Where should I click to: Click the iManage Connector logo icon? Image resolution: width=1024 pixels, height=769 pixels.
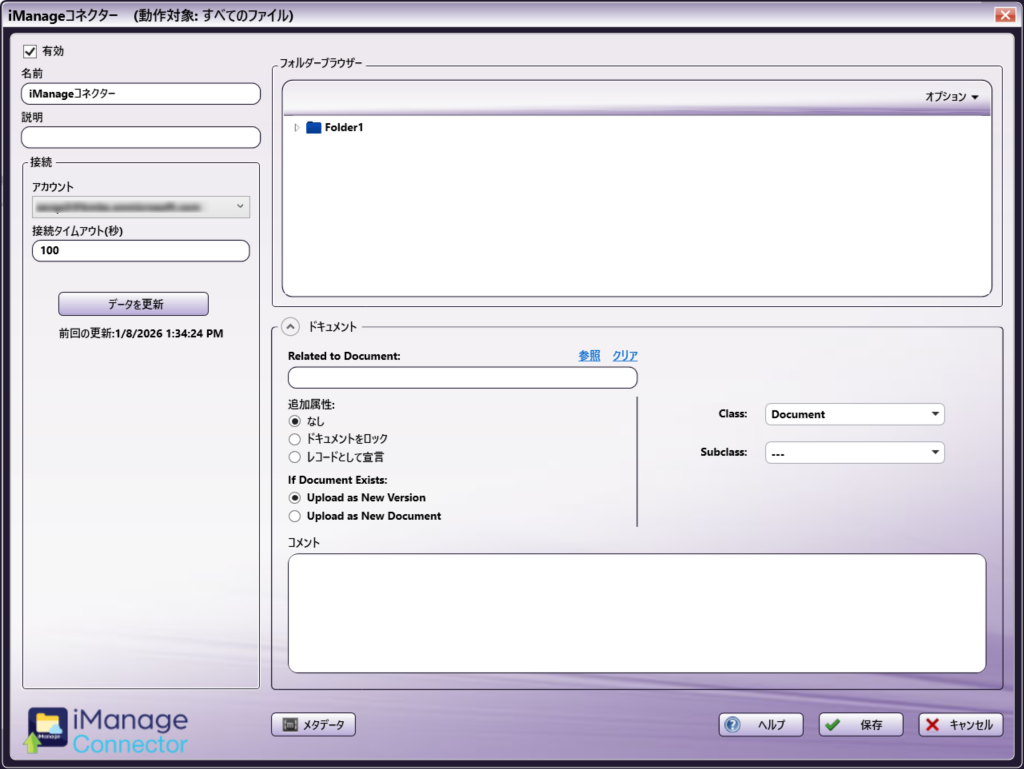point(48,730)
